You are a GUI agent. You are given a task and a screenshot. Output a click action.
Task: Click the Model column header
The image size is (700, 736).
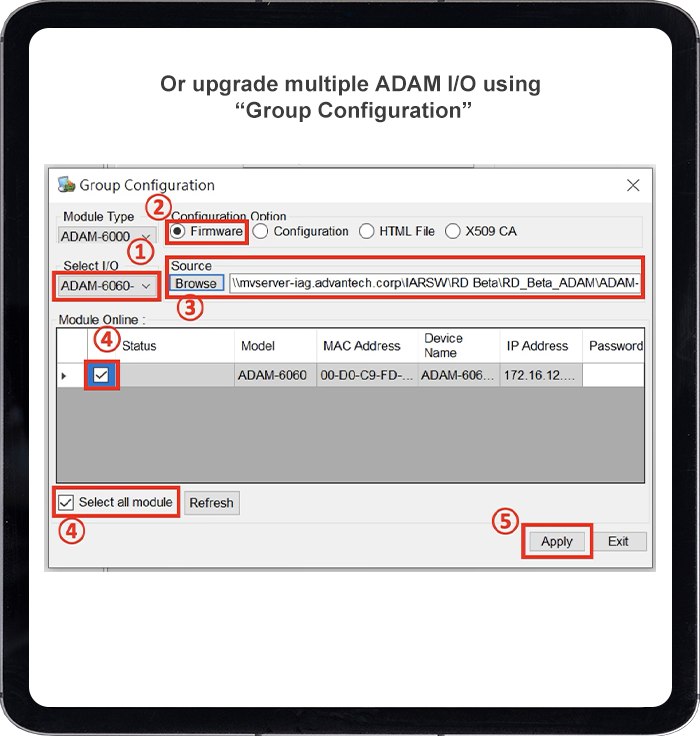coord(276,346)
